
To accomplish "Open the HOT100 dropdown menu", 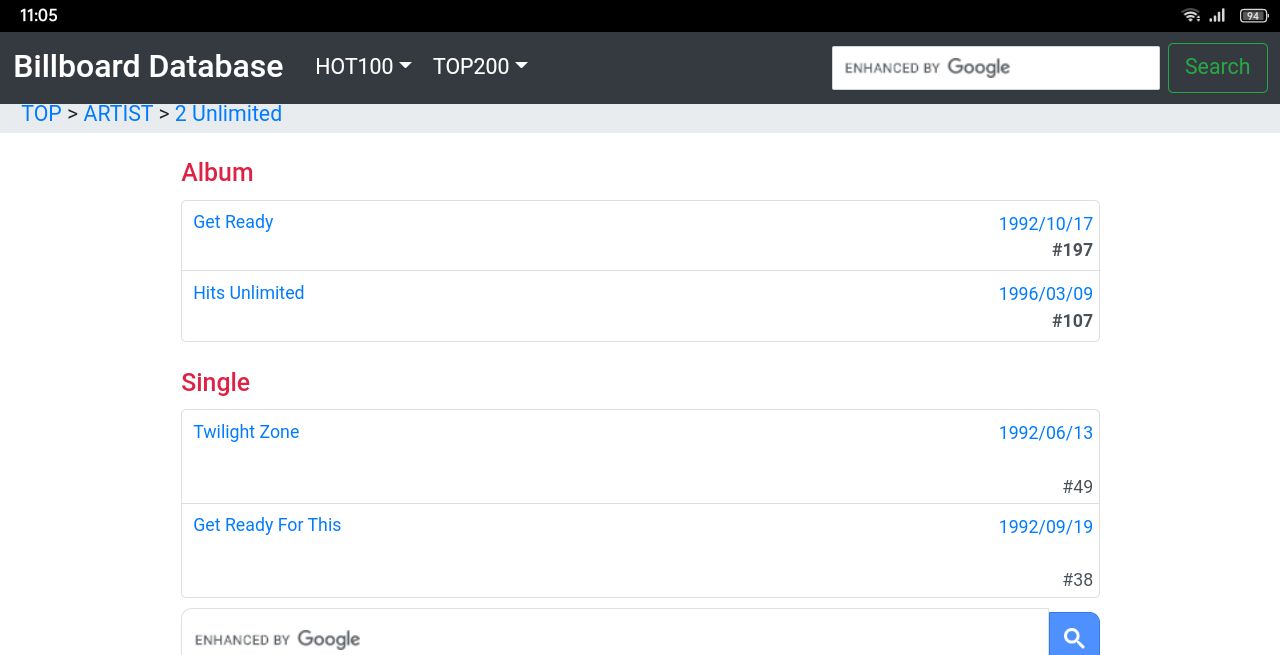I will pos(363,66).
